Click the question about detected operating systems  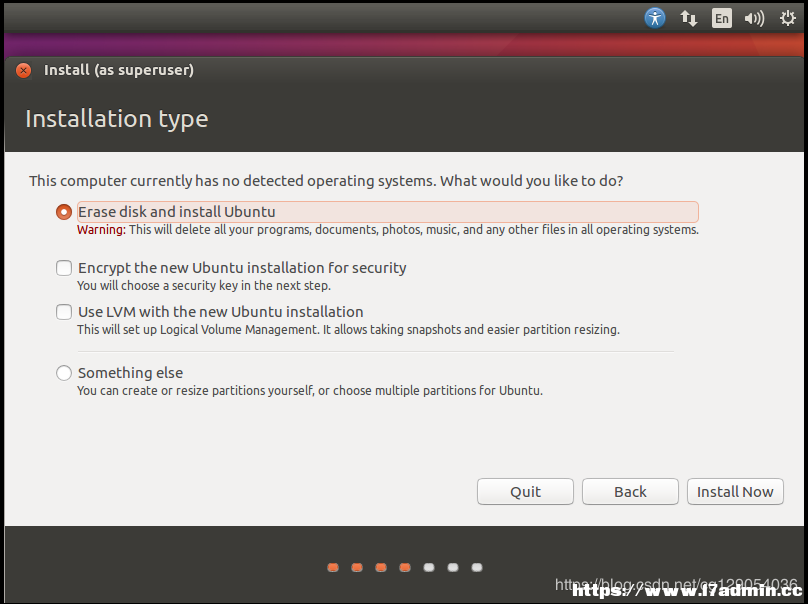326,181
